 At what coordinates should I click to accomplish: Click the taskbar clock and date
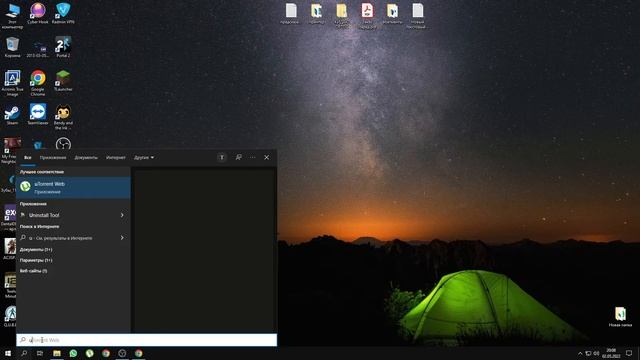[x=611, y=353]
